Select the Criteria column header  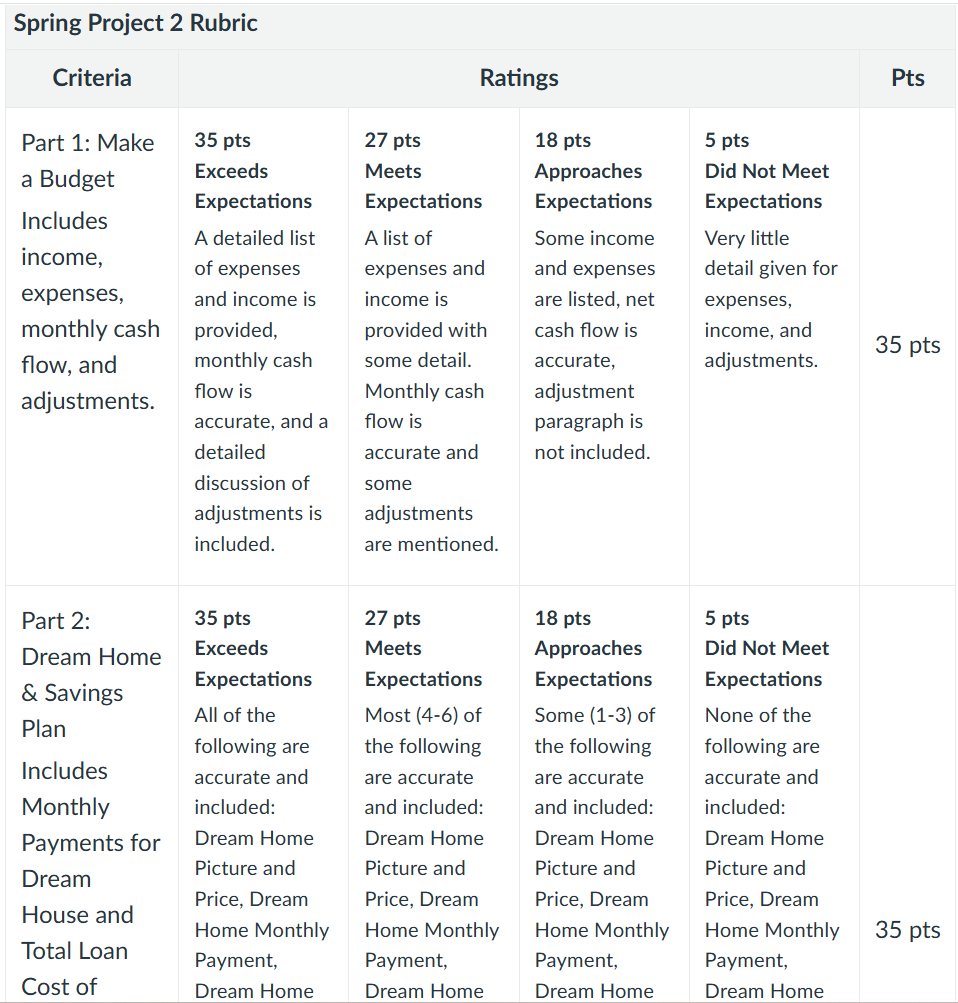tap(92, 78)
